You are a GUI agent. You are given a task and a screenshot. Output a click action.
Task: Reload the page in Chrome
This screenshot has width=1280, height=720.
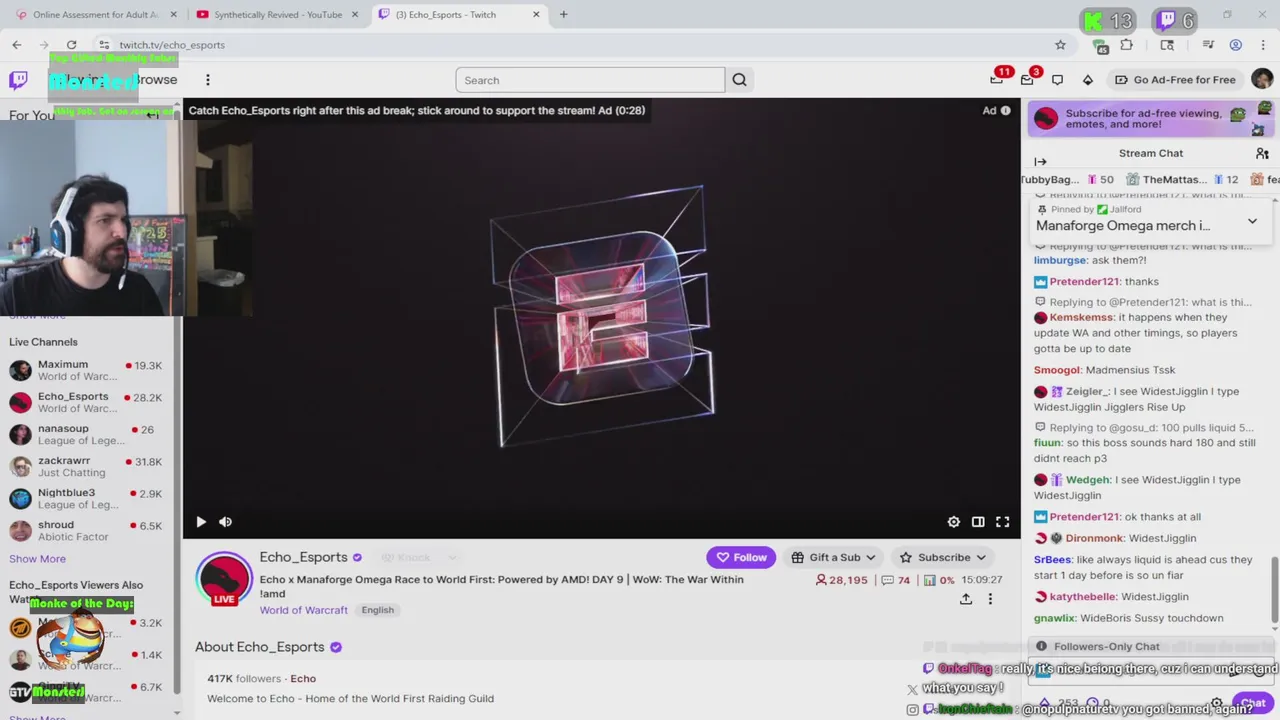point(71,45)
